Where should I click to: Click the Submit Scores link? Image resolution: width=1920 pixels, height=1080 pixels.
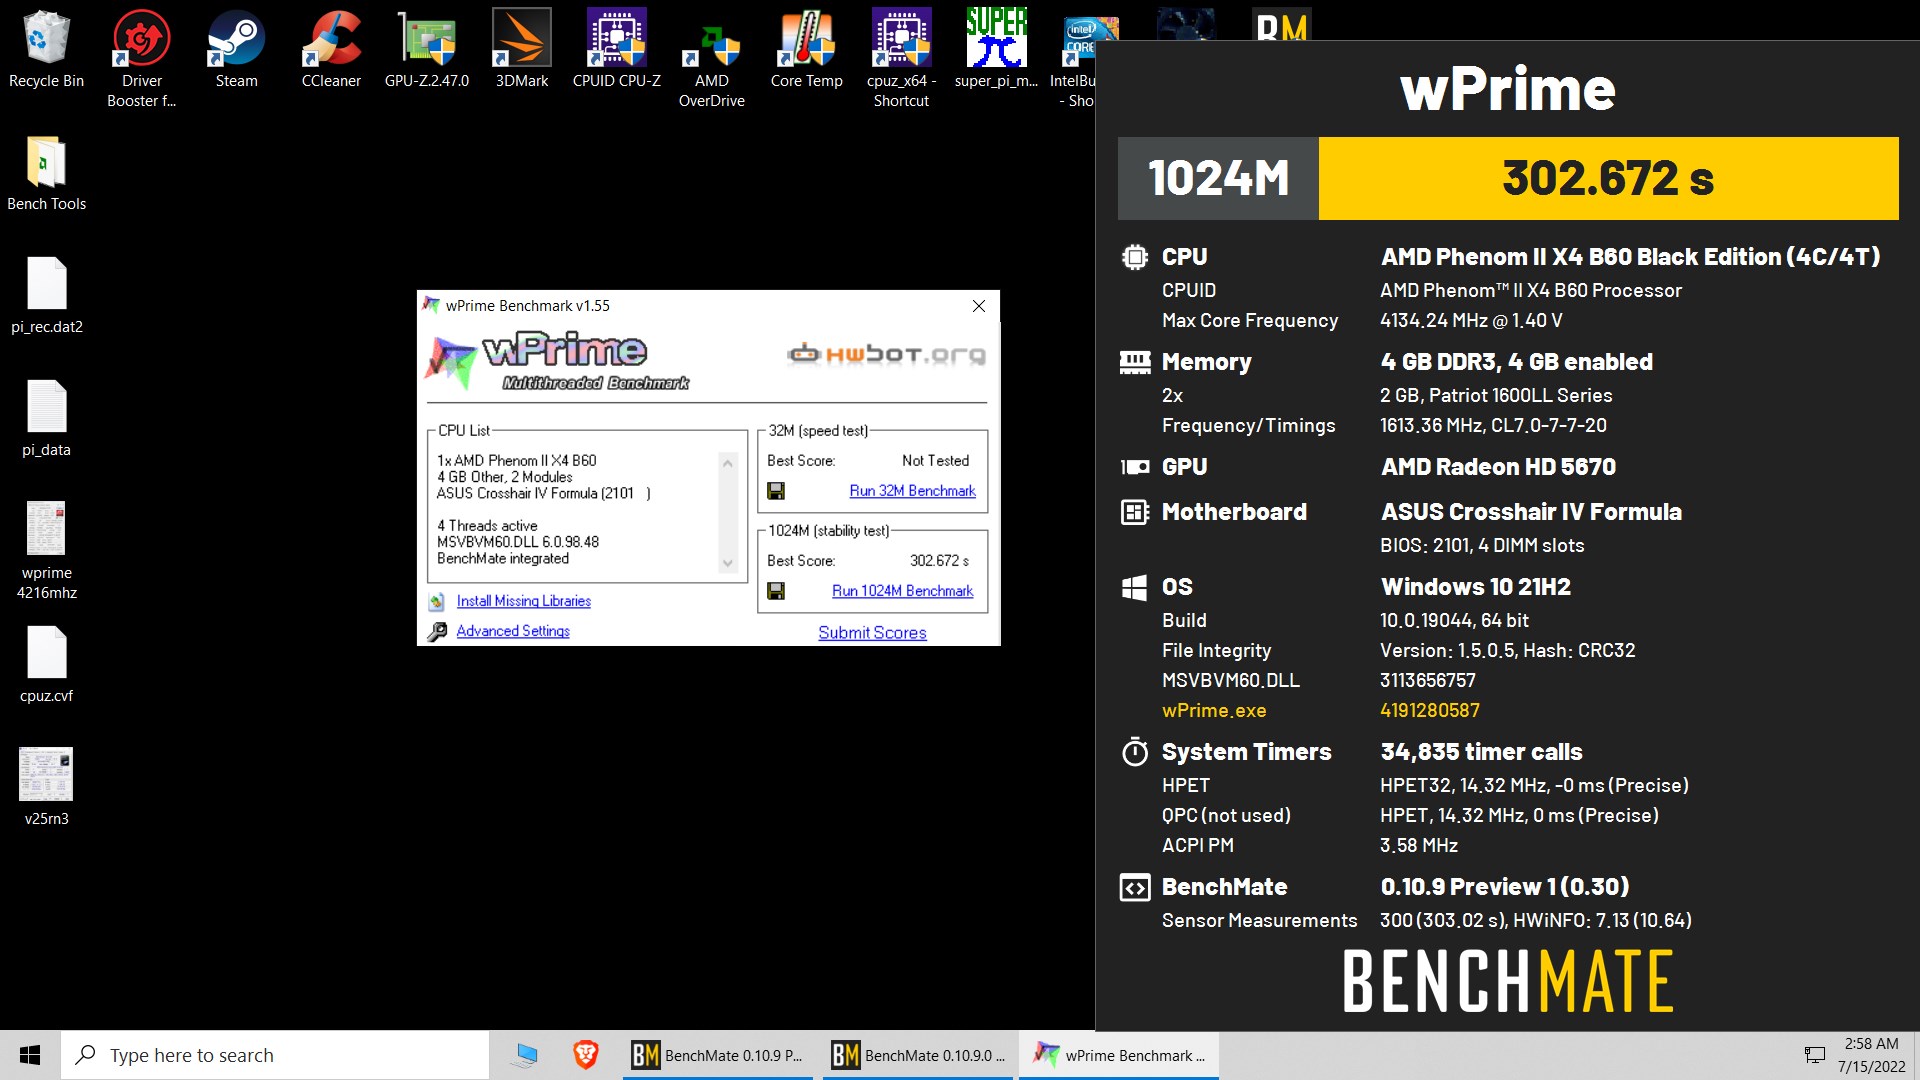tap(872, 633)
